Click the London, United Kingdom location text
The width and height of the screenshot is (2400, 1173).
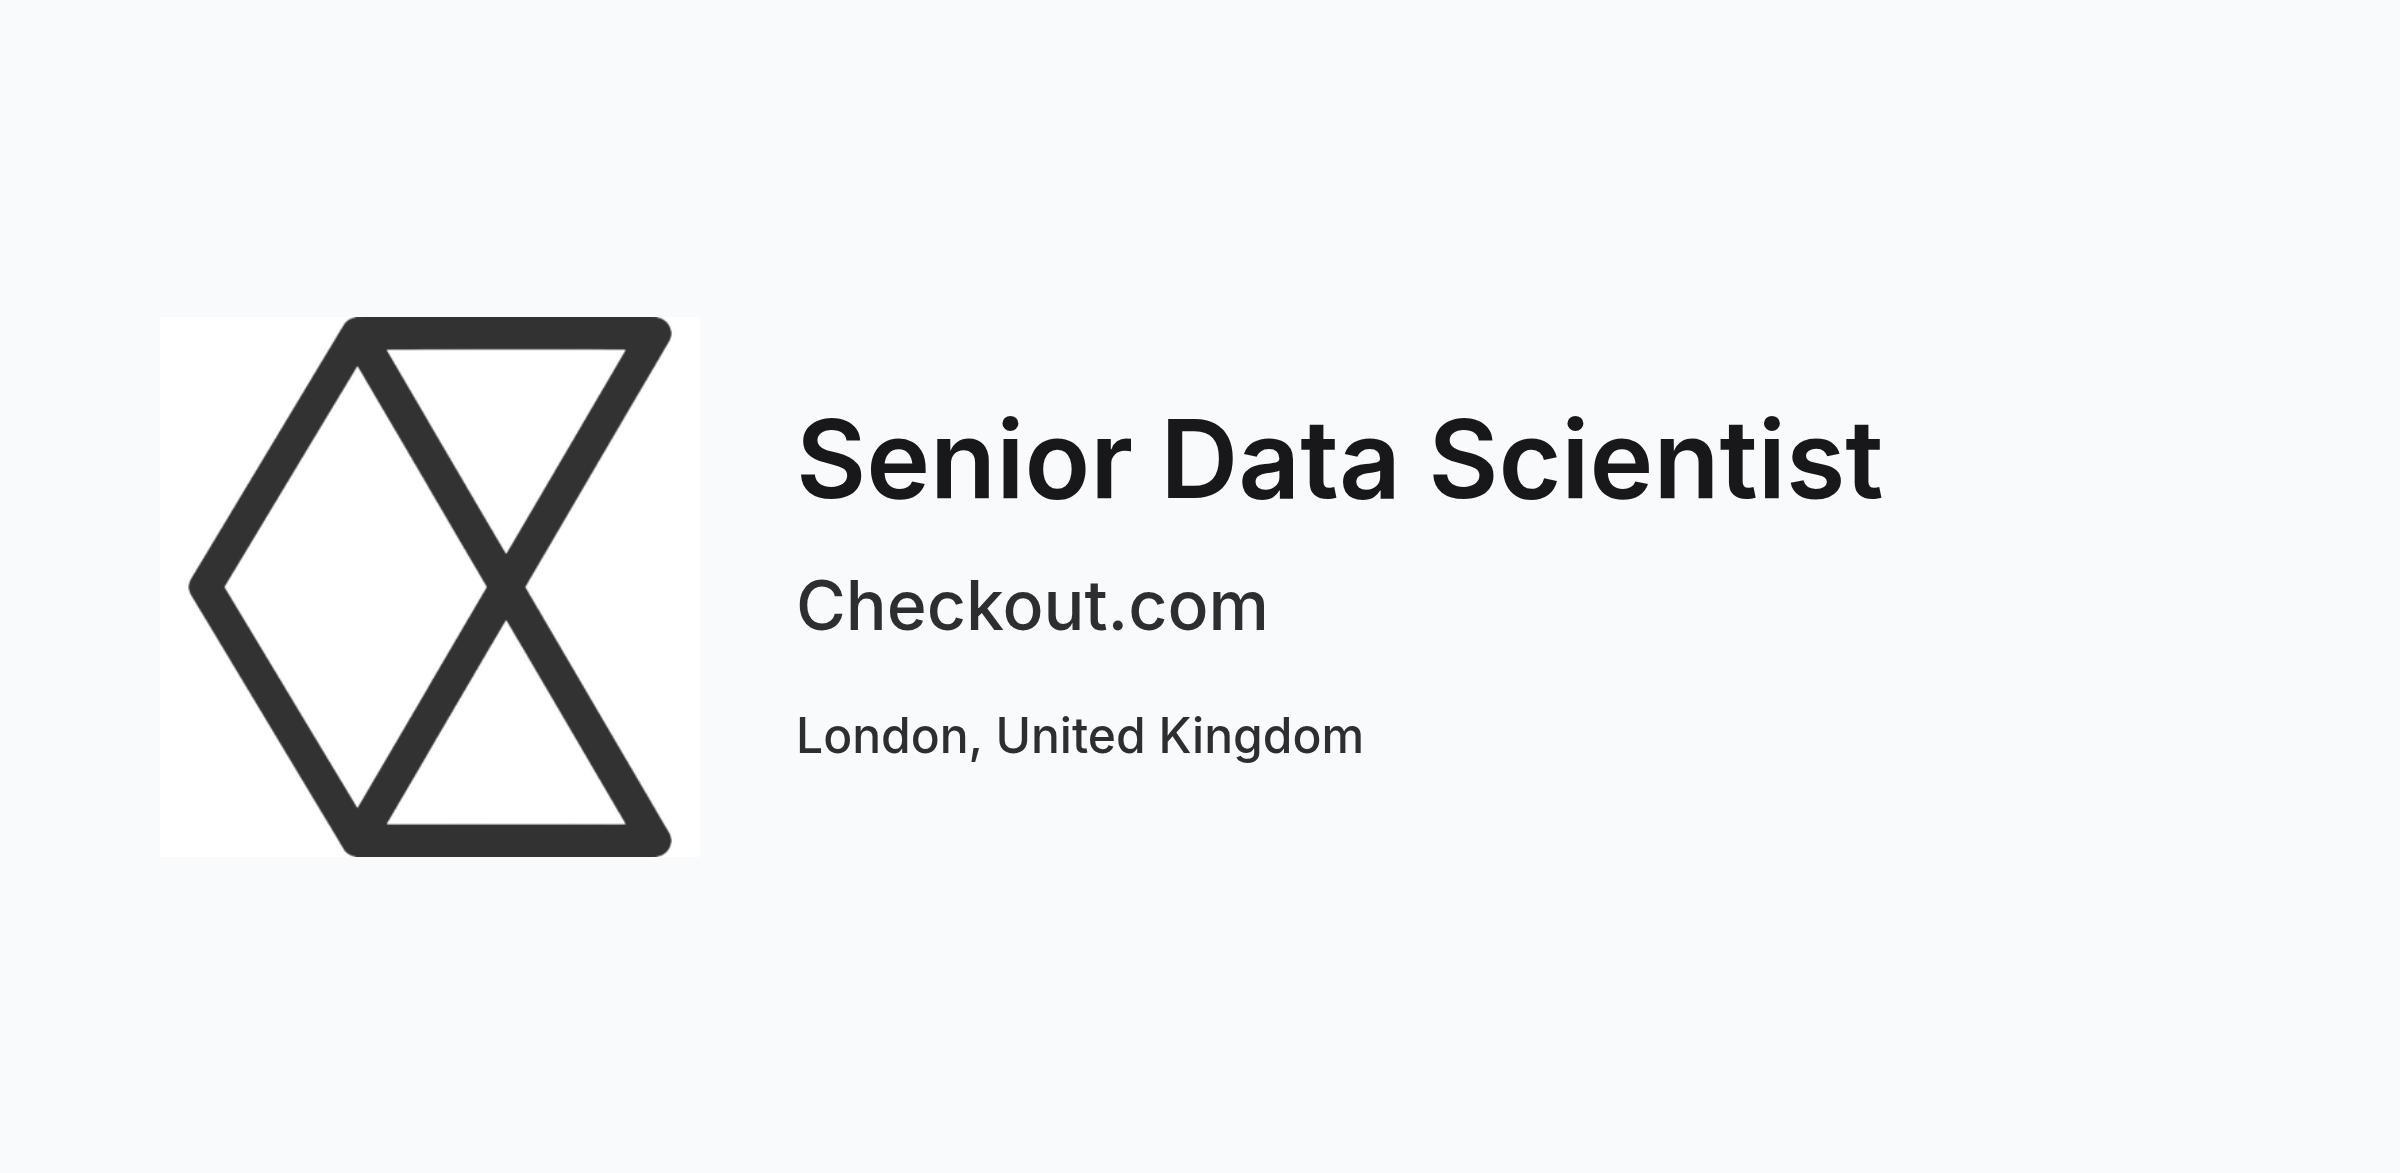[x=1079, y=737]
